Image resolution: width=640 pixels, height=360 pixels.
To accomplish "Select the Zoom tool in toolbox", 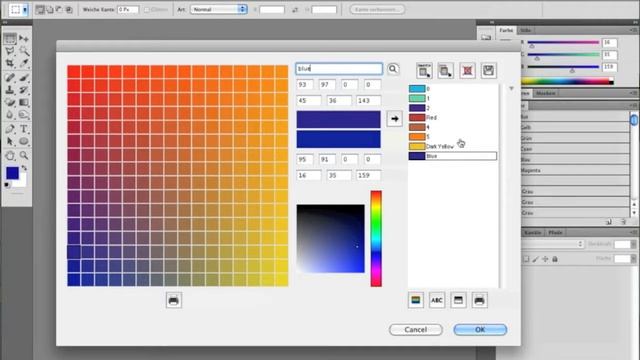I will (x=24, y=156).
